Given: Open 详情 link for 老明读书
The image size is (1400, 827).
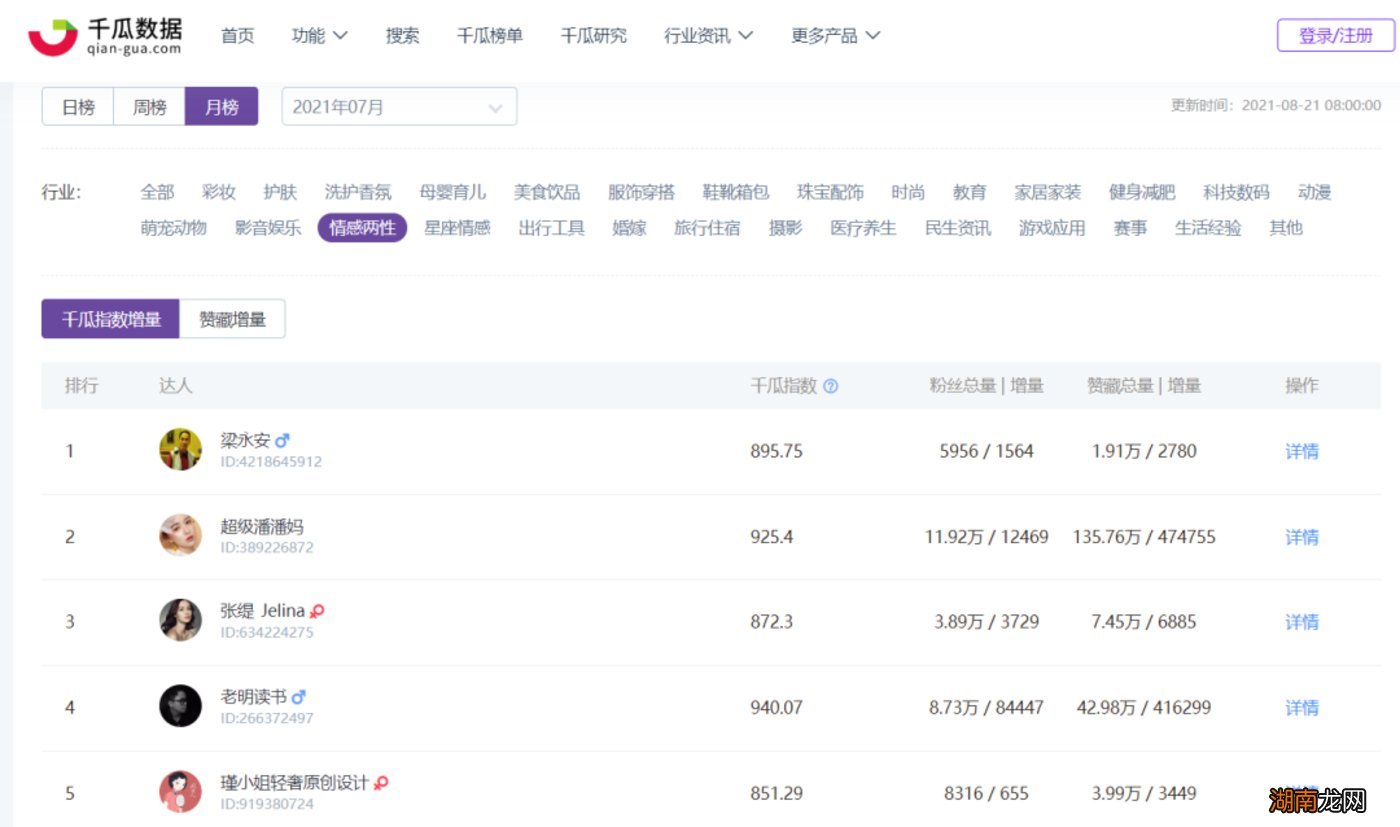Looking at the screenshot, I should (1301, 708).
